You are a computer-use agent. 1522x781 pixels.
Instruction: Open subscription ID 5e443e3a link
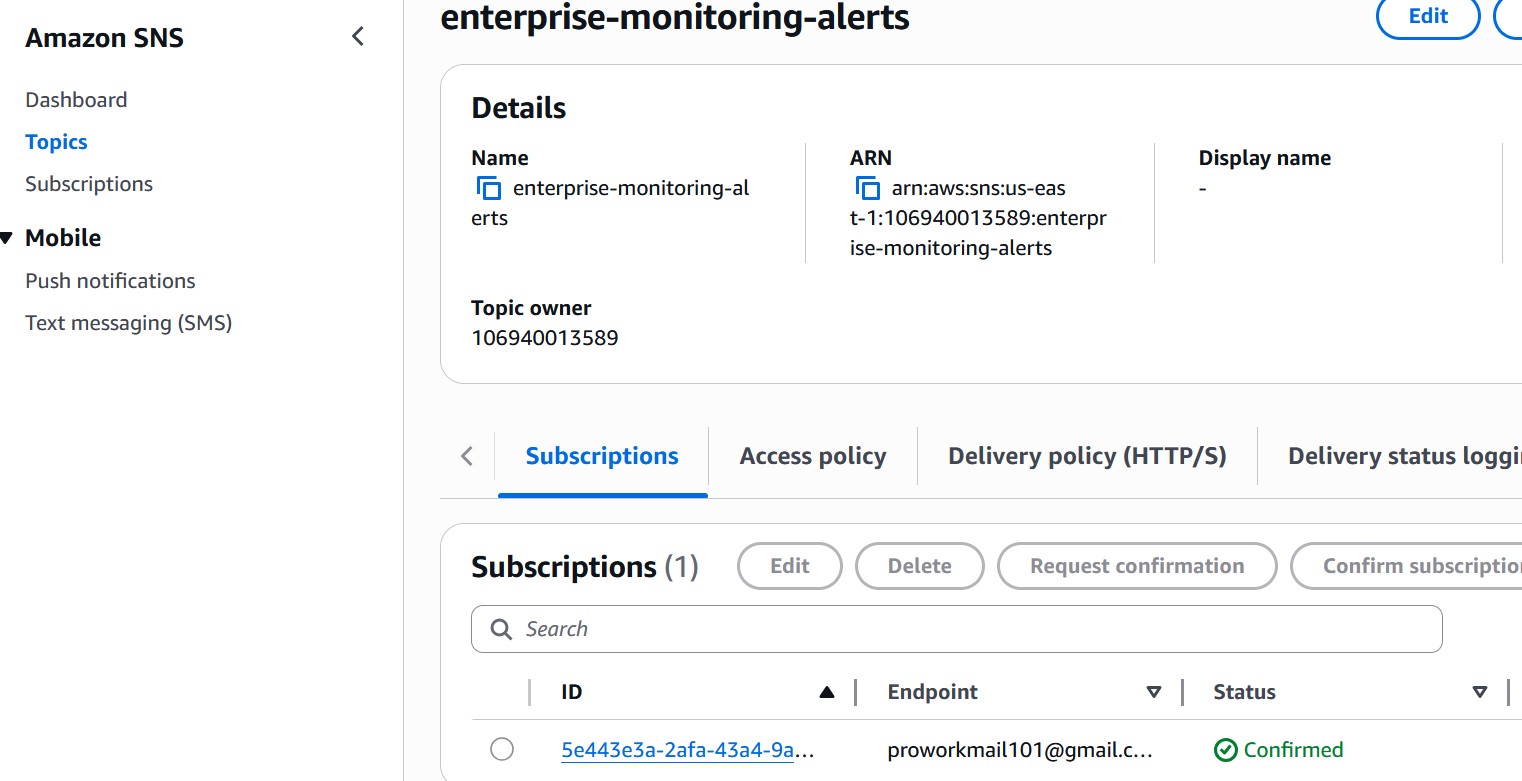pos(688,750)
